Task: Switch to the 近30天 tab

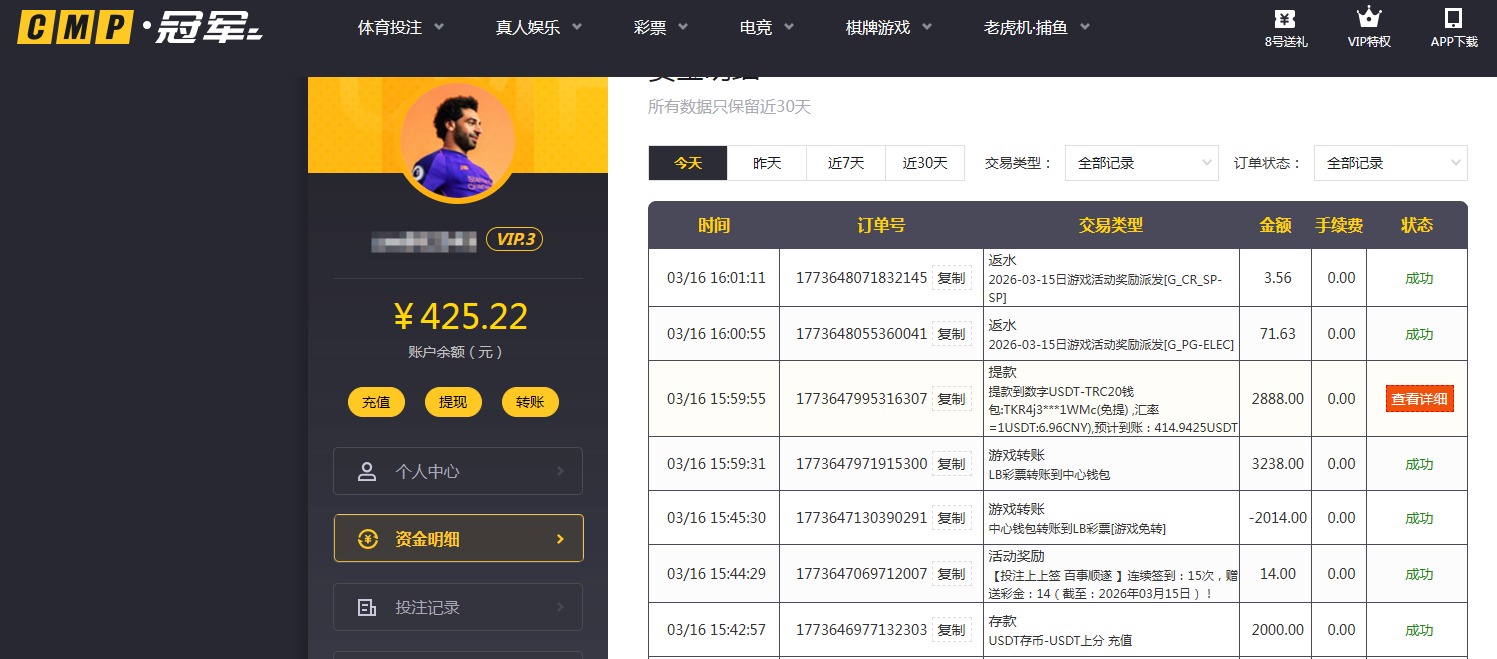Action: (x=924, y=162)
